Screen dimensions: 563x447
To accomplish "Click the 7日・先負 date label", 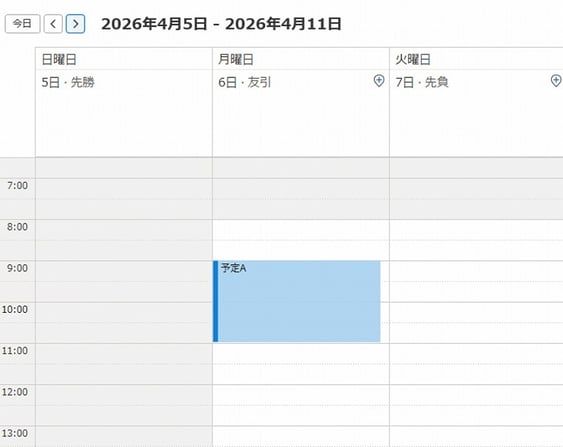I will 422,82.
